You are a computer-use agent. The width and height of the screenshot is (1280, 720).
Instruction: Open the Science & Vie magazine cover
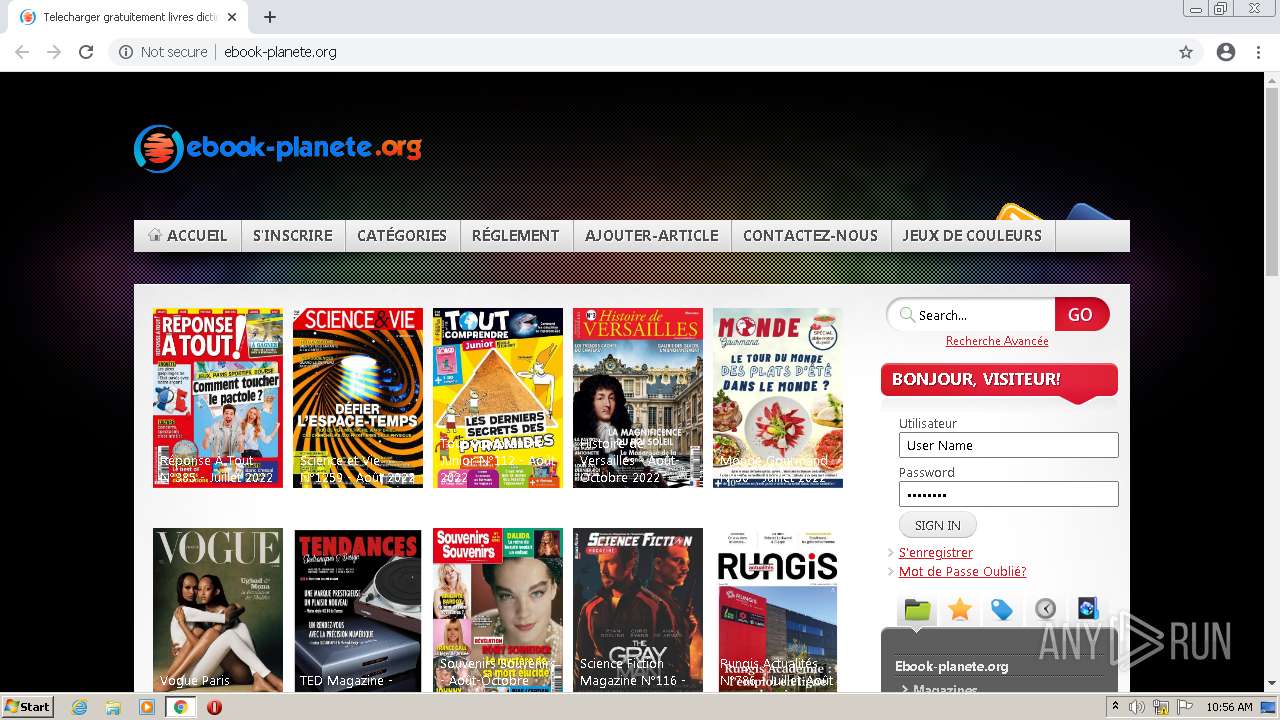coord(358,398)
